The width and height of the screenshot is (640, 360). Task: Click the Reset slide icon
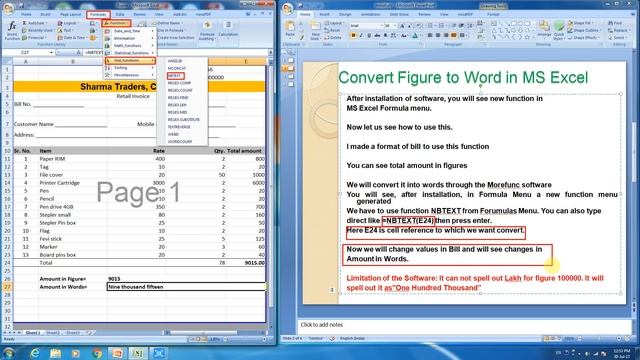[x=333, y=30]
